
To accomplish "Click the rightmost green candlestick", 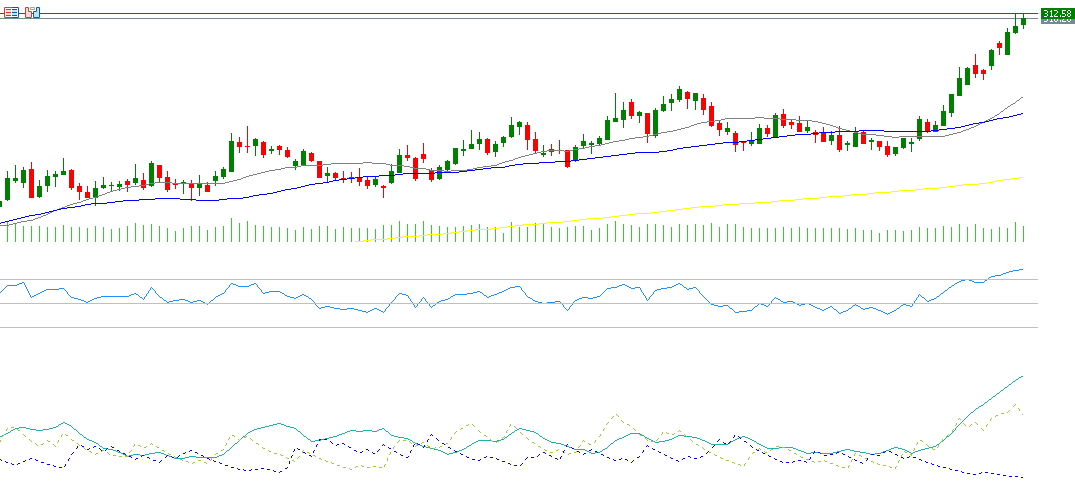I will tap(1023, 21).
